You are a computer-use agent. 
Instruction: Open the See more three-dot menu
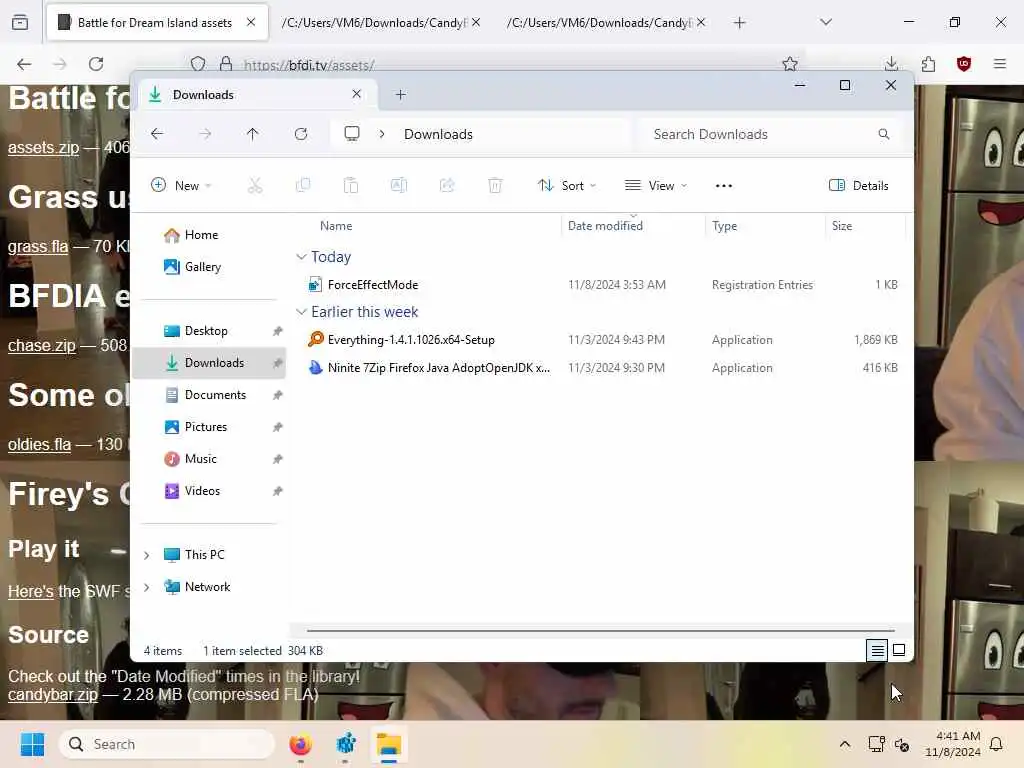pos(724,185)
